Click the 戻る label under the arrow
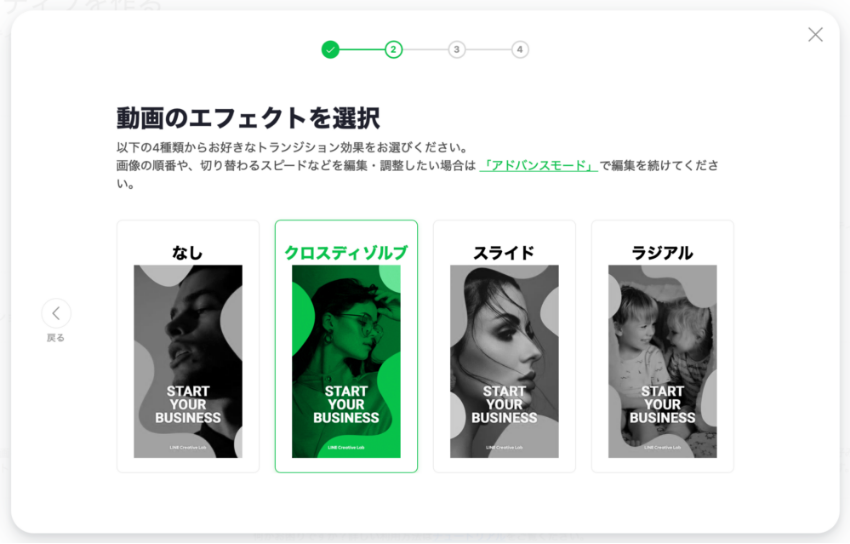This screenshot has height=544, width=850. [56, 338]
